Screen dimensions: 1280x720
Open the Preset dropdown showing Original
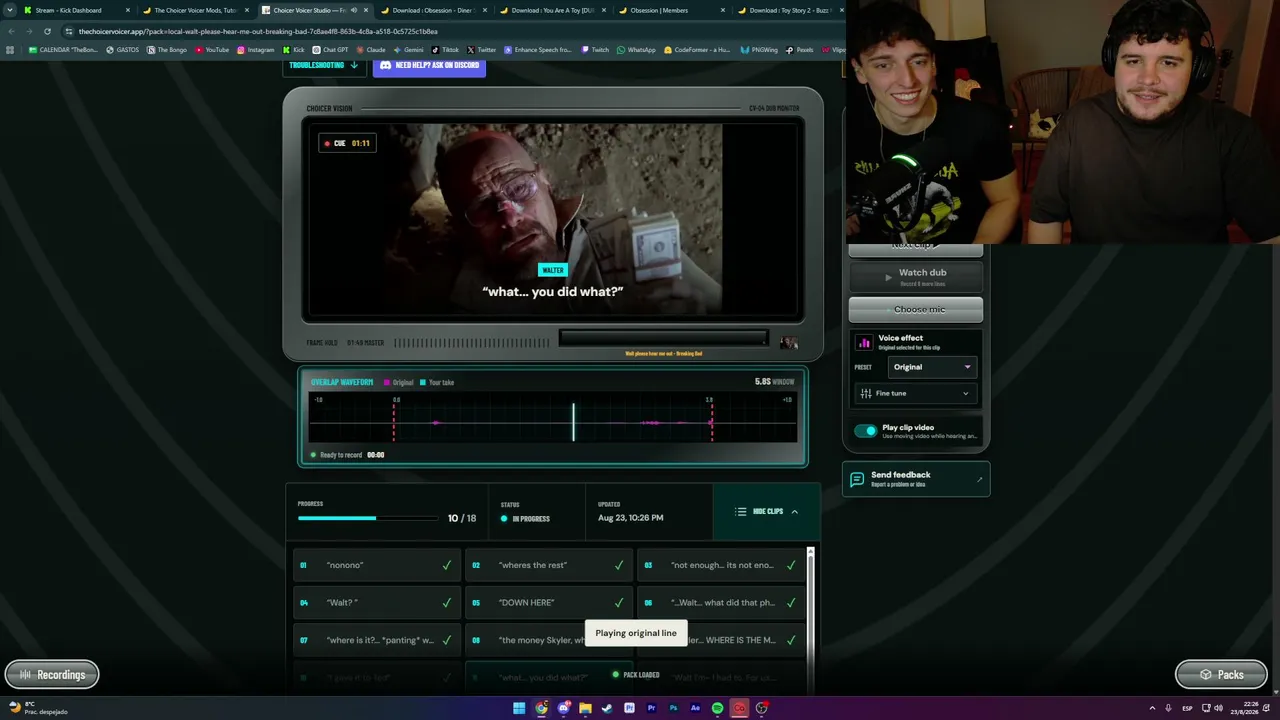[932, 367]
